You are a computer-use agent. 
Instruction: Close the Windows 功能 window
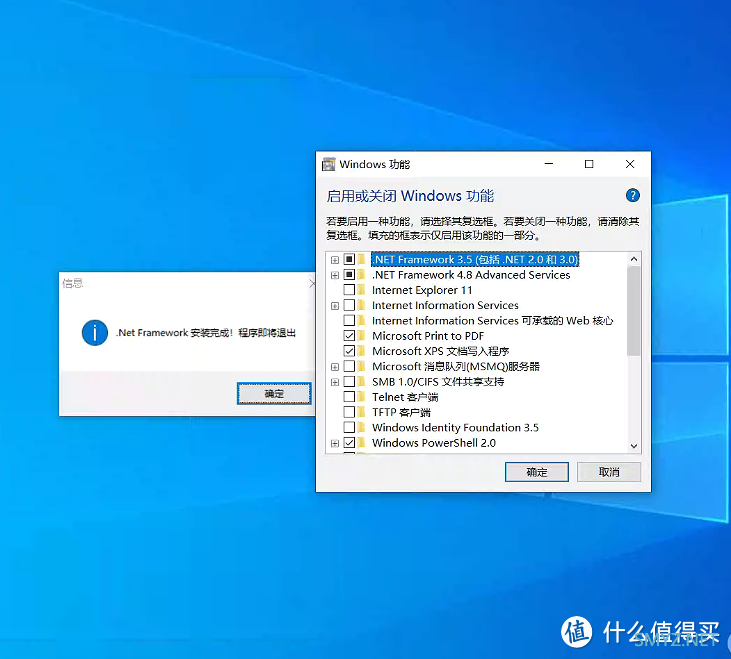tap(630, 164)
